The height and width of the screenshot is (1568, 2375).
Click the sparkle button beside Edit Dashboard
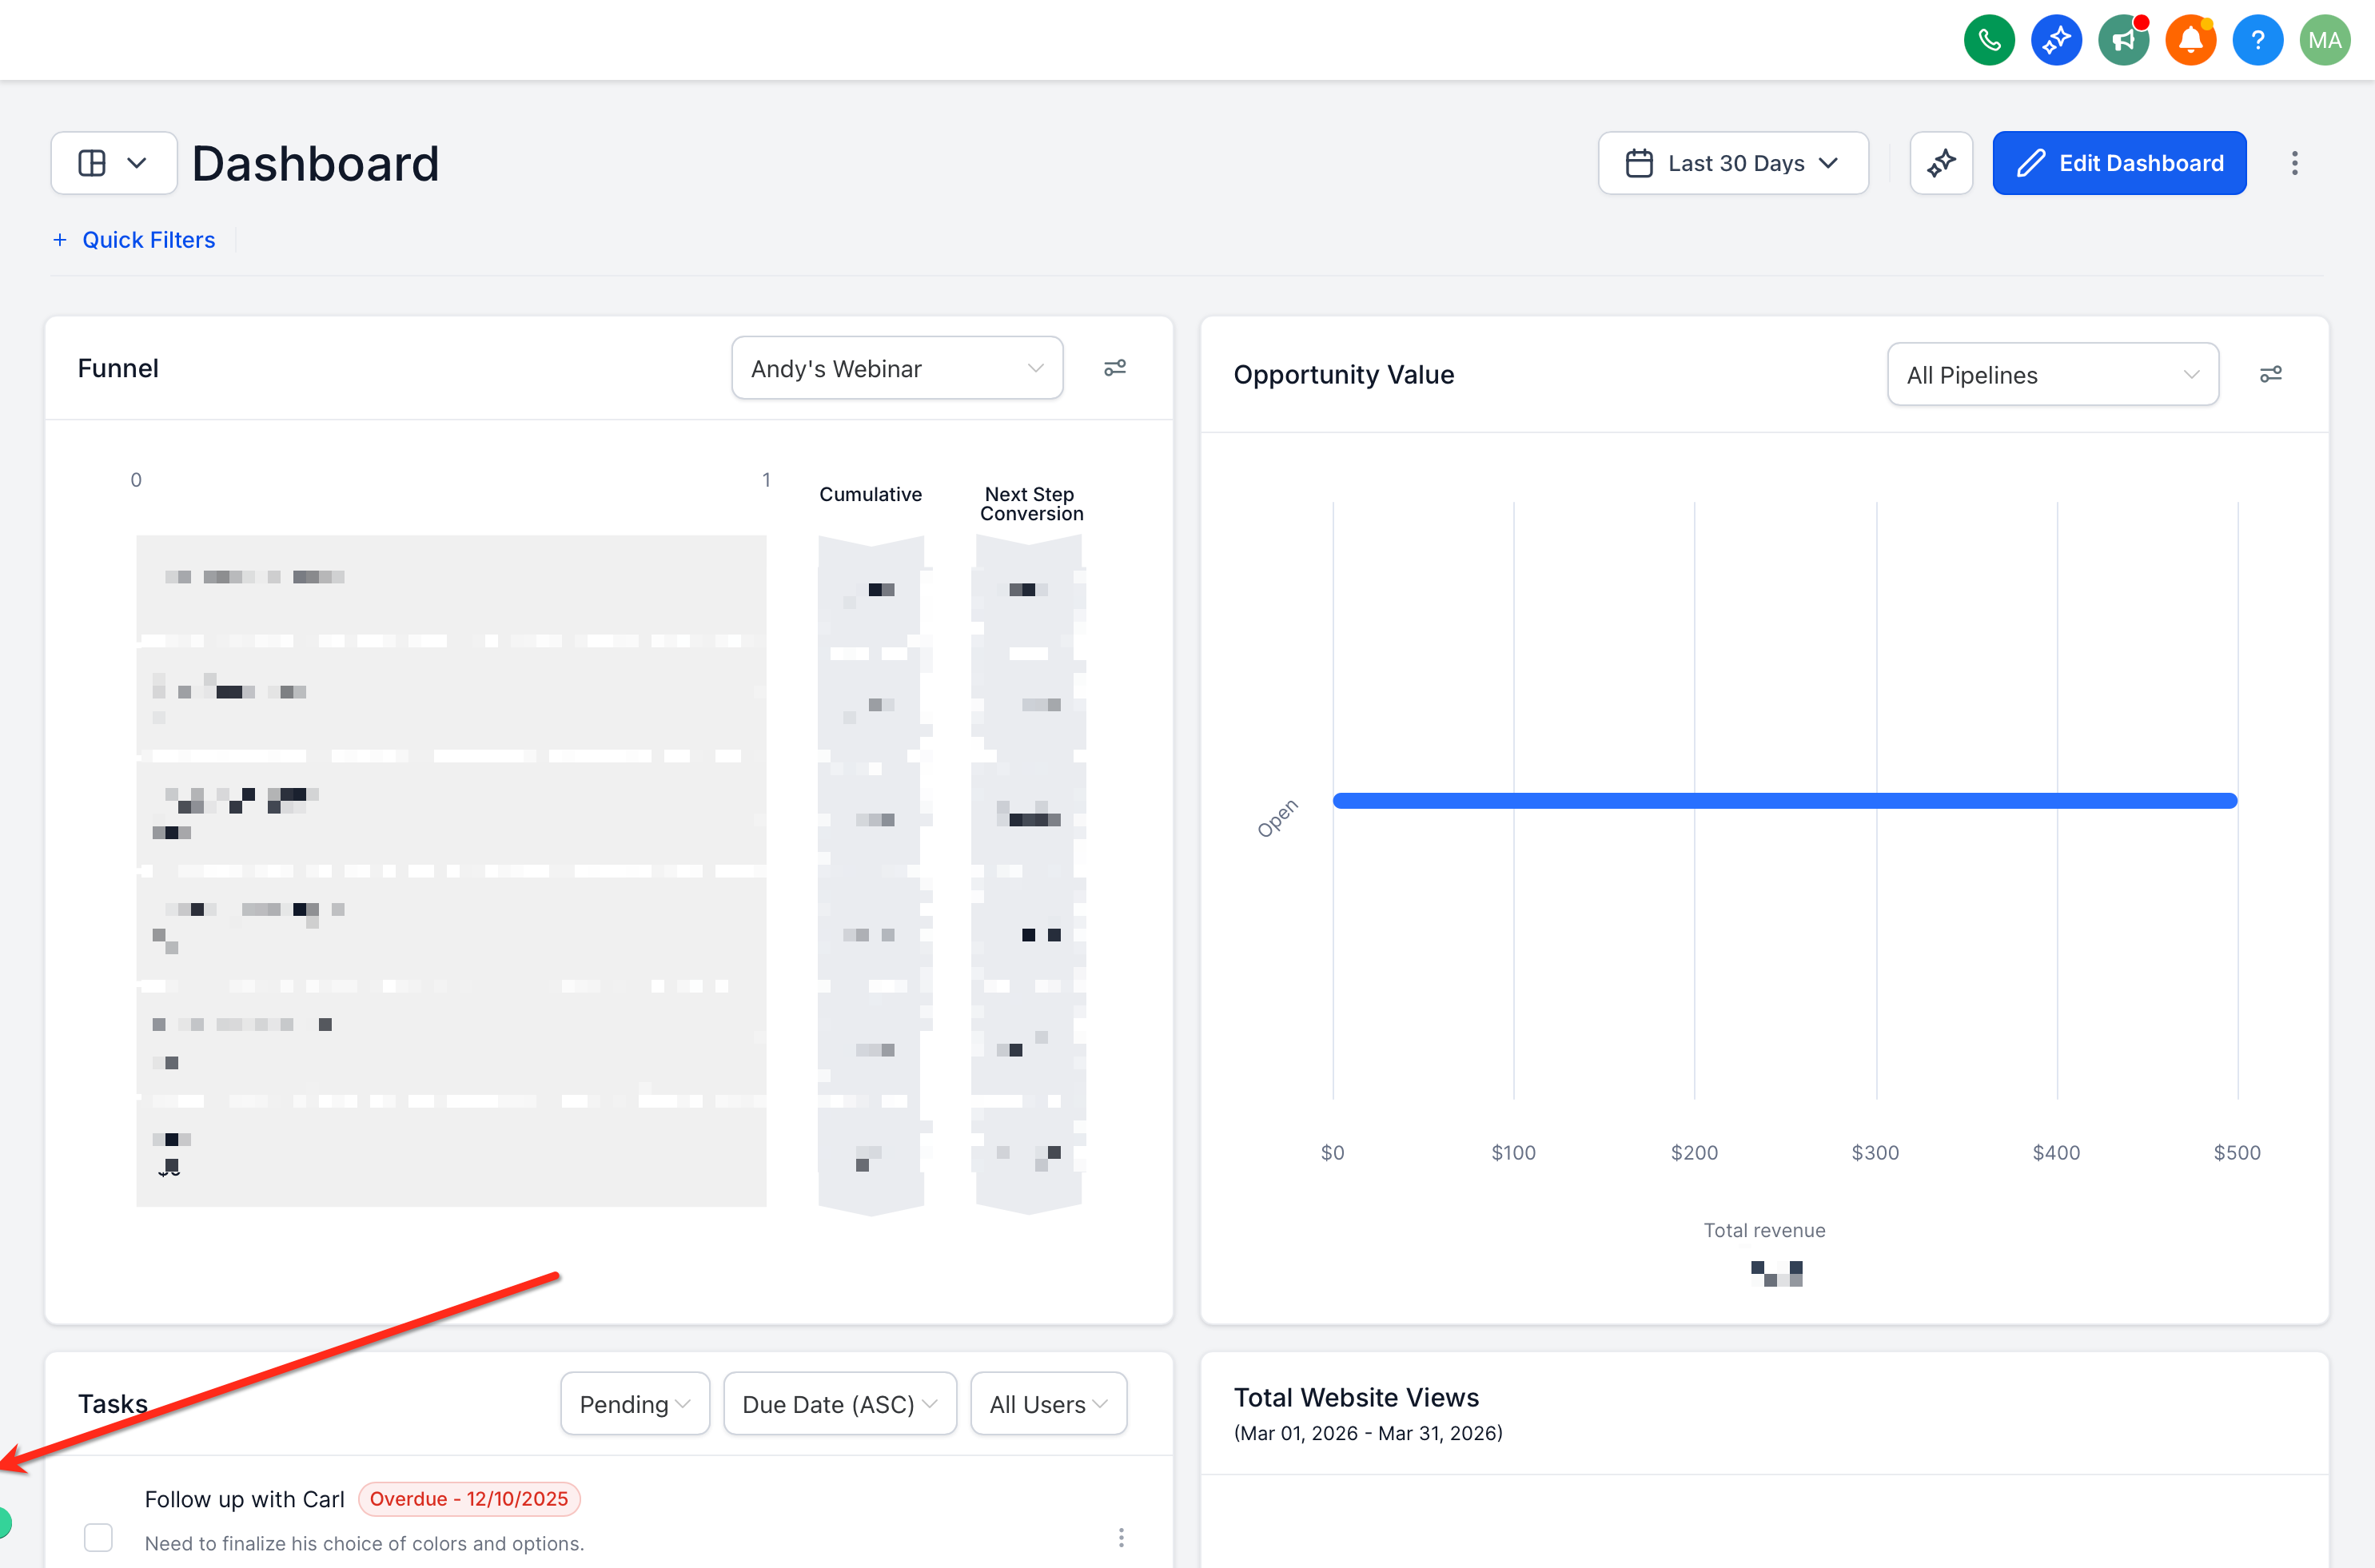coord(1940,163)
